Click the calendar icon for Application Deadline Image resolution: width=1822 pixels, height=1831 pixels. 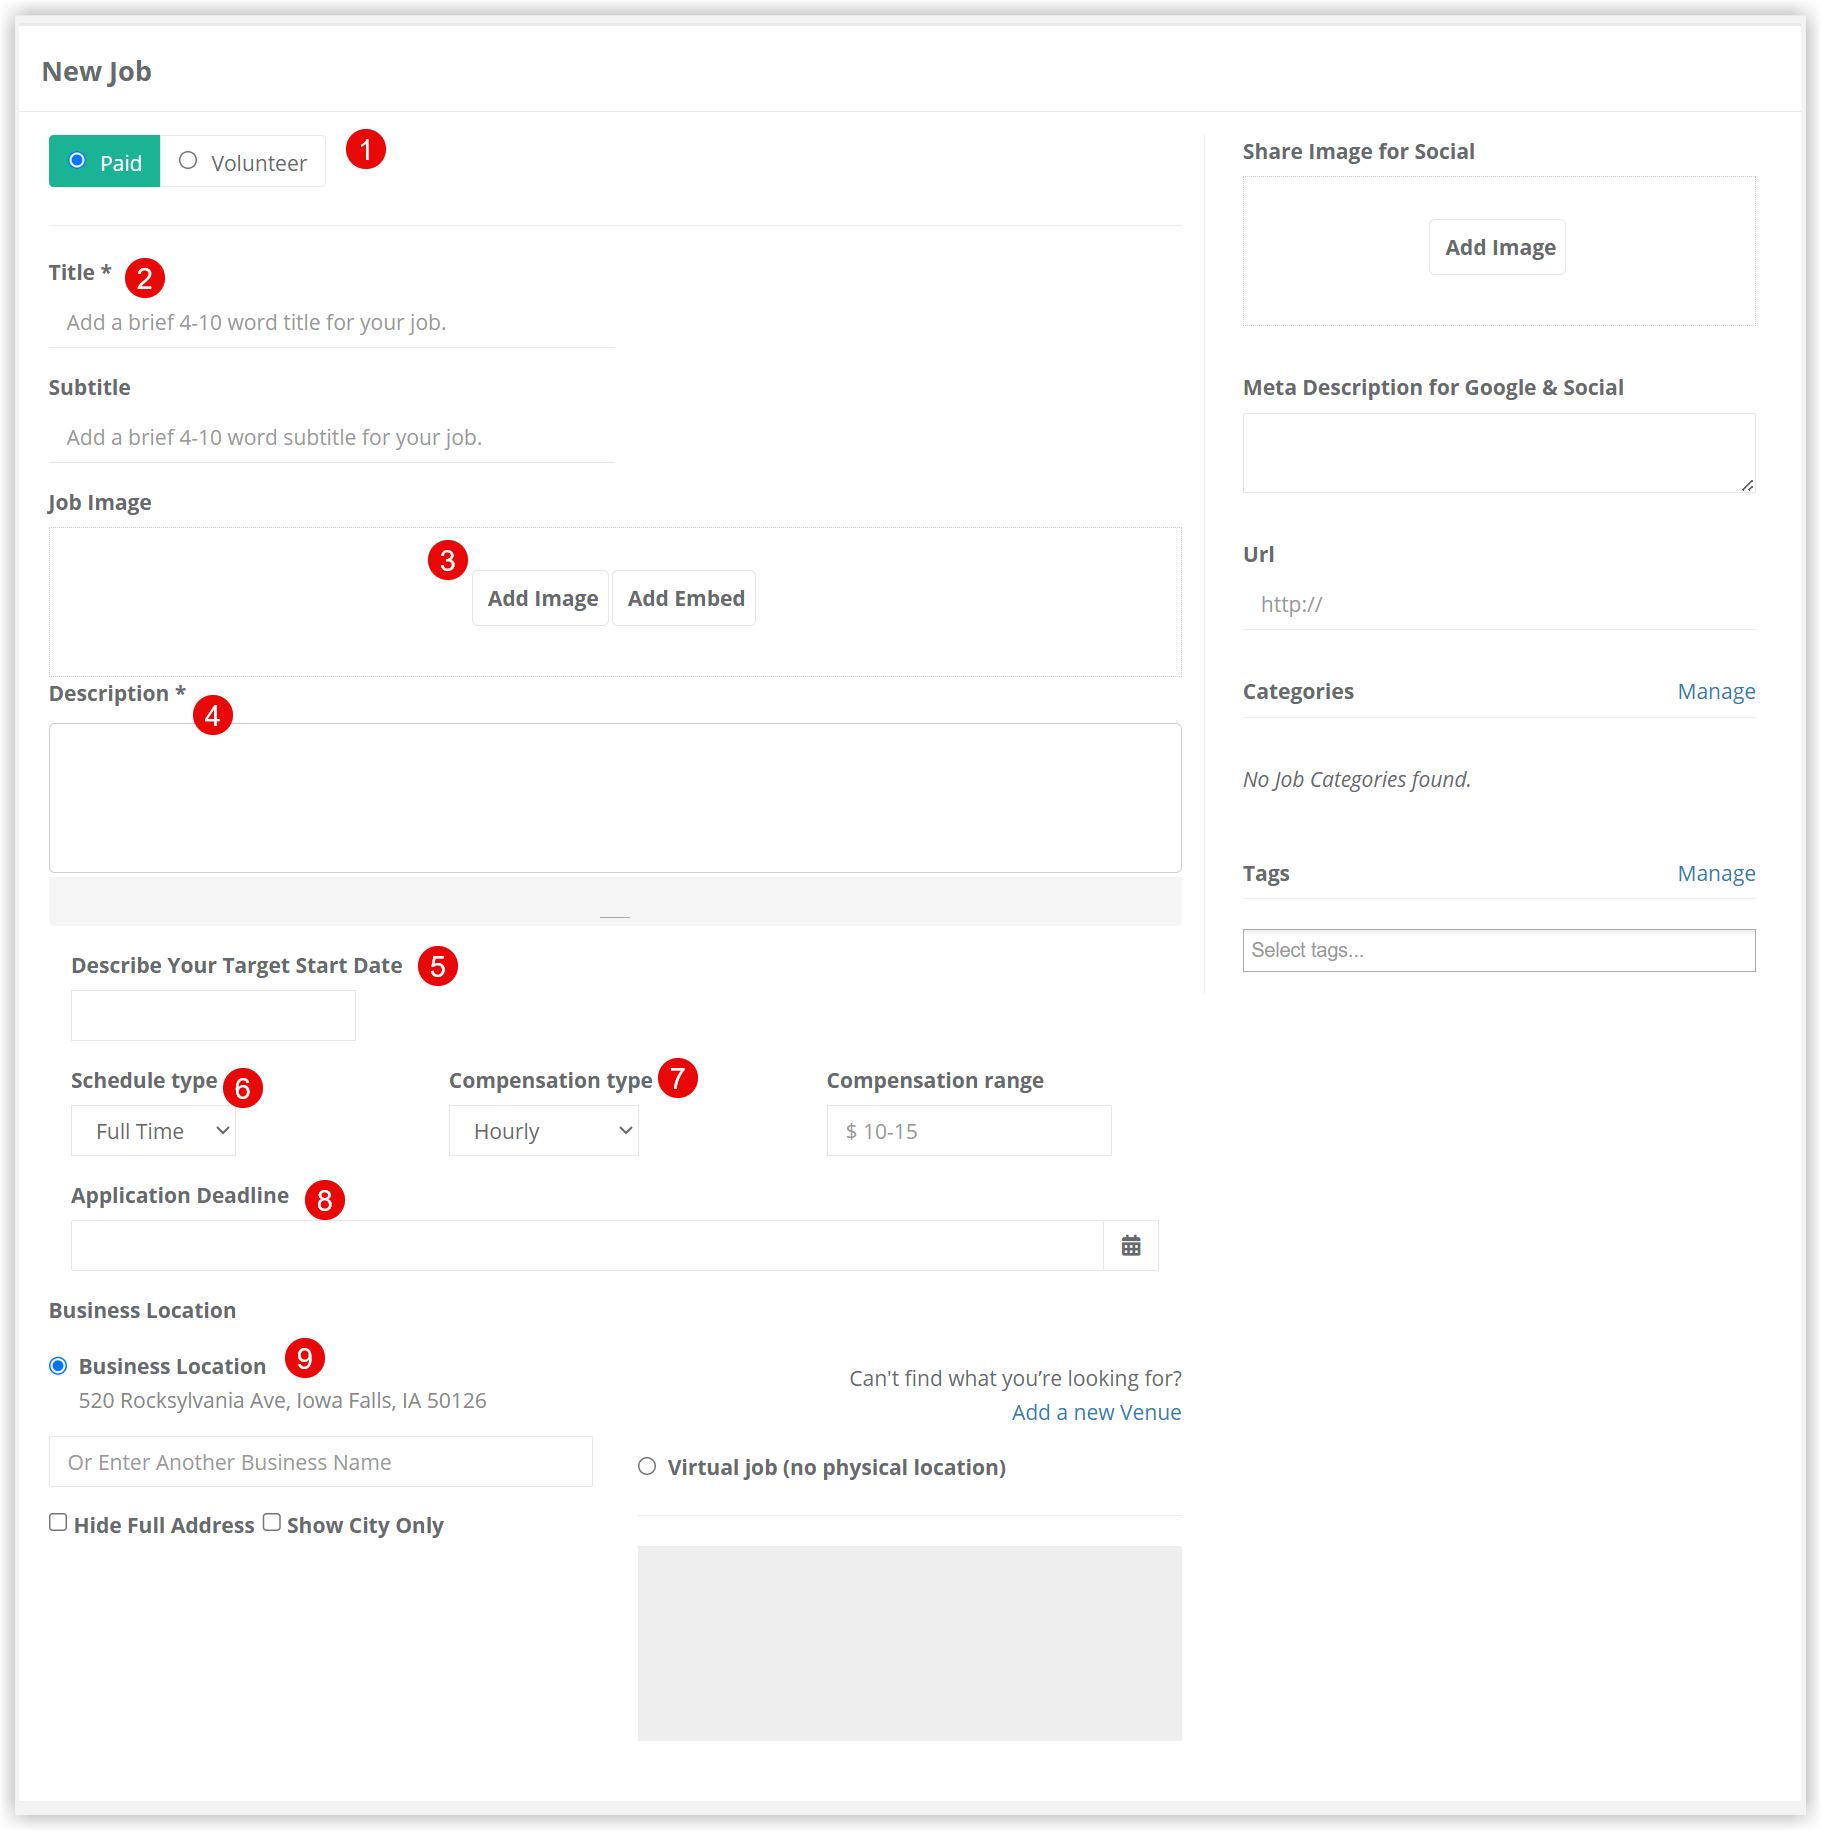pyautogui.click(x=1130, y=1246)
